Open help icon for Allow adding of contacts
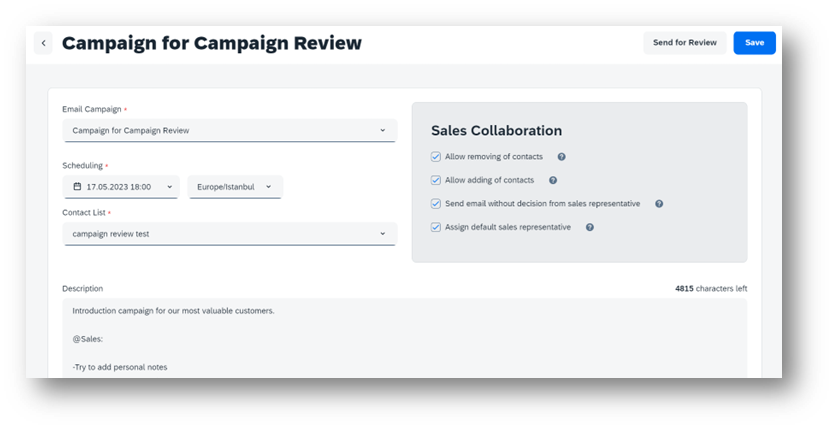 [x=553, y=180]
